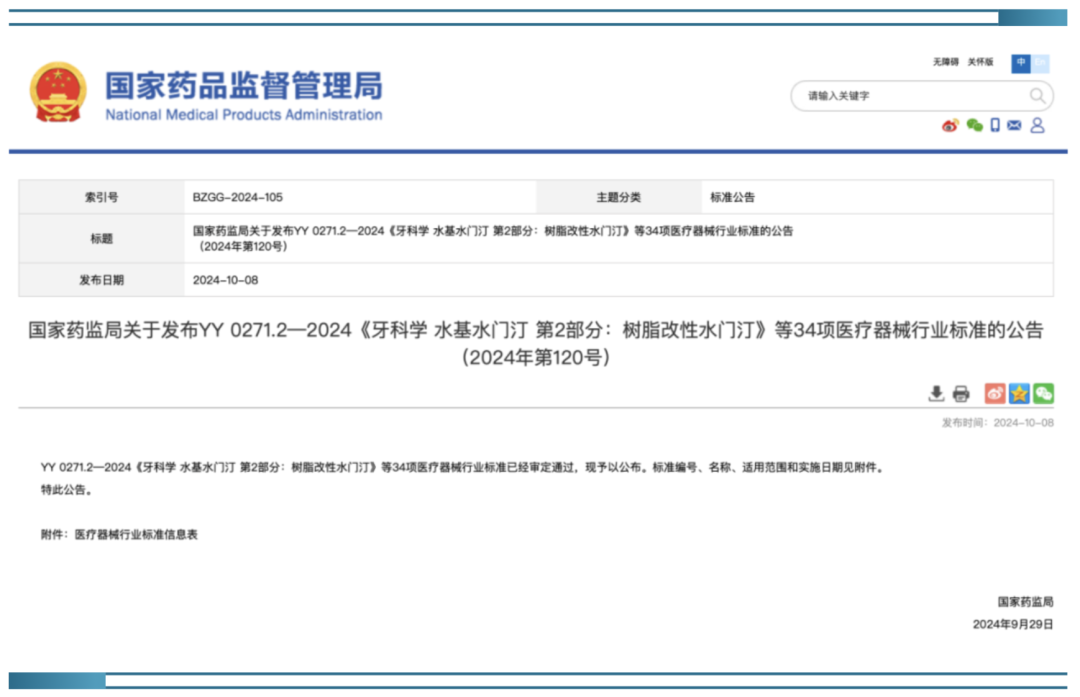The image size is (1080, 697).
Task: Share announcement to Weibo (red icon)
Action: [x=994, y=393]
